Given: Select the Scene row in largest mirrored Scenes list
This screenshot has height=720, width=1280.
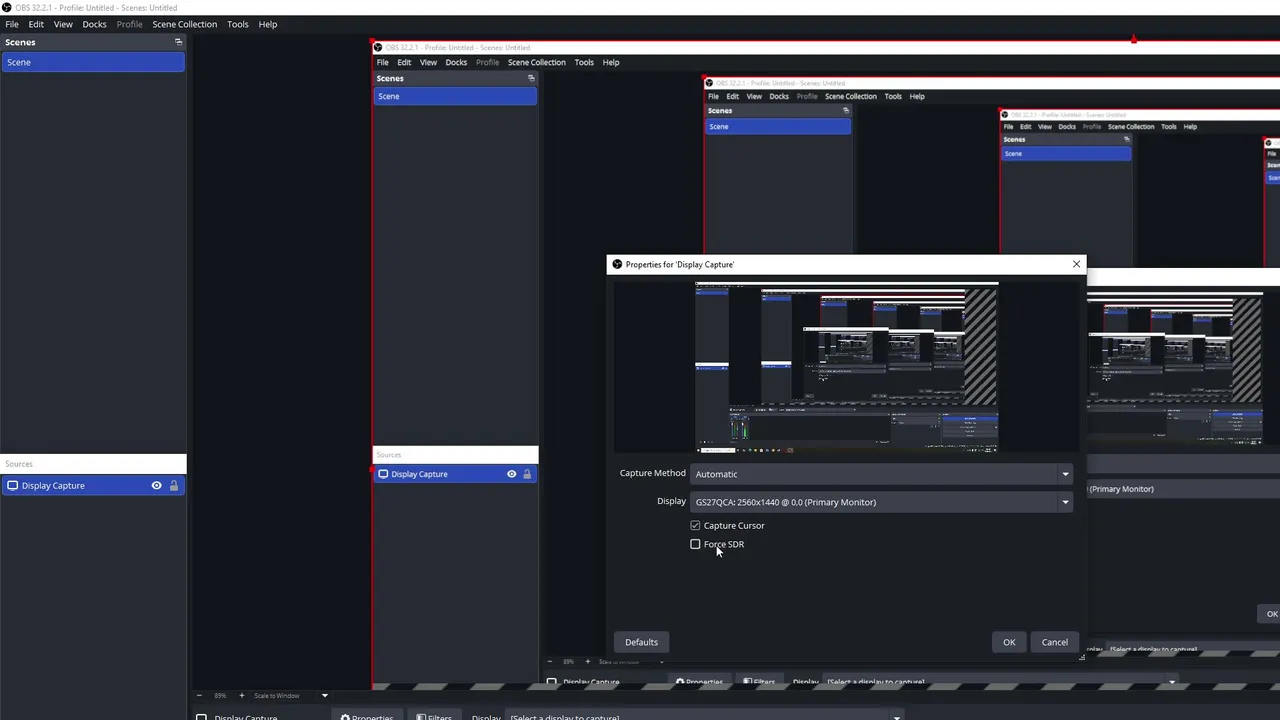Looking at the screenshot, I should [x=455, y=96].
